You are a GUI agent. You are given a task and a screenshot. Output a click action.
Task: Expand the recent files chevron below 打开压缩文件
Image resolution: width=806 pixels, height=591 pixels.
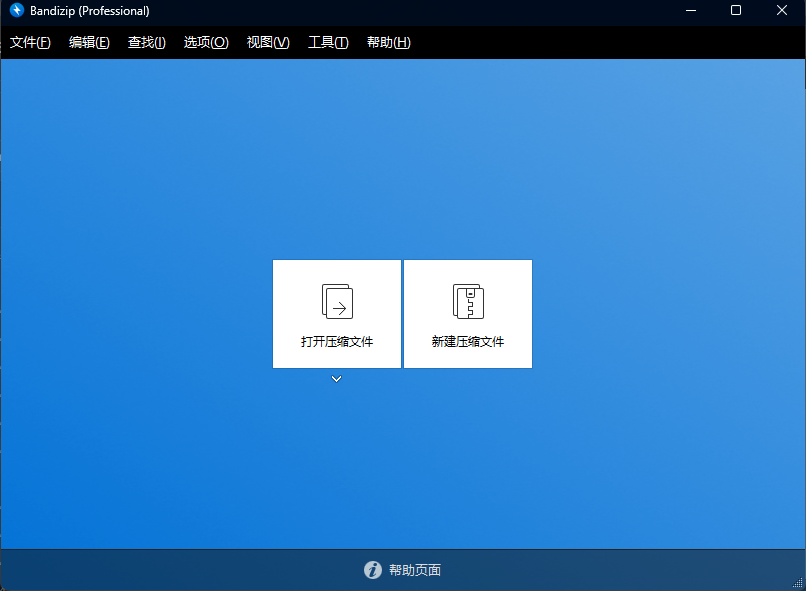coord(337,379)
